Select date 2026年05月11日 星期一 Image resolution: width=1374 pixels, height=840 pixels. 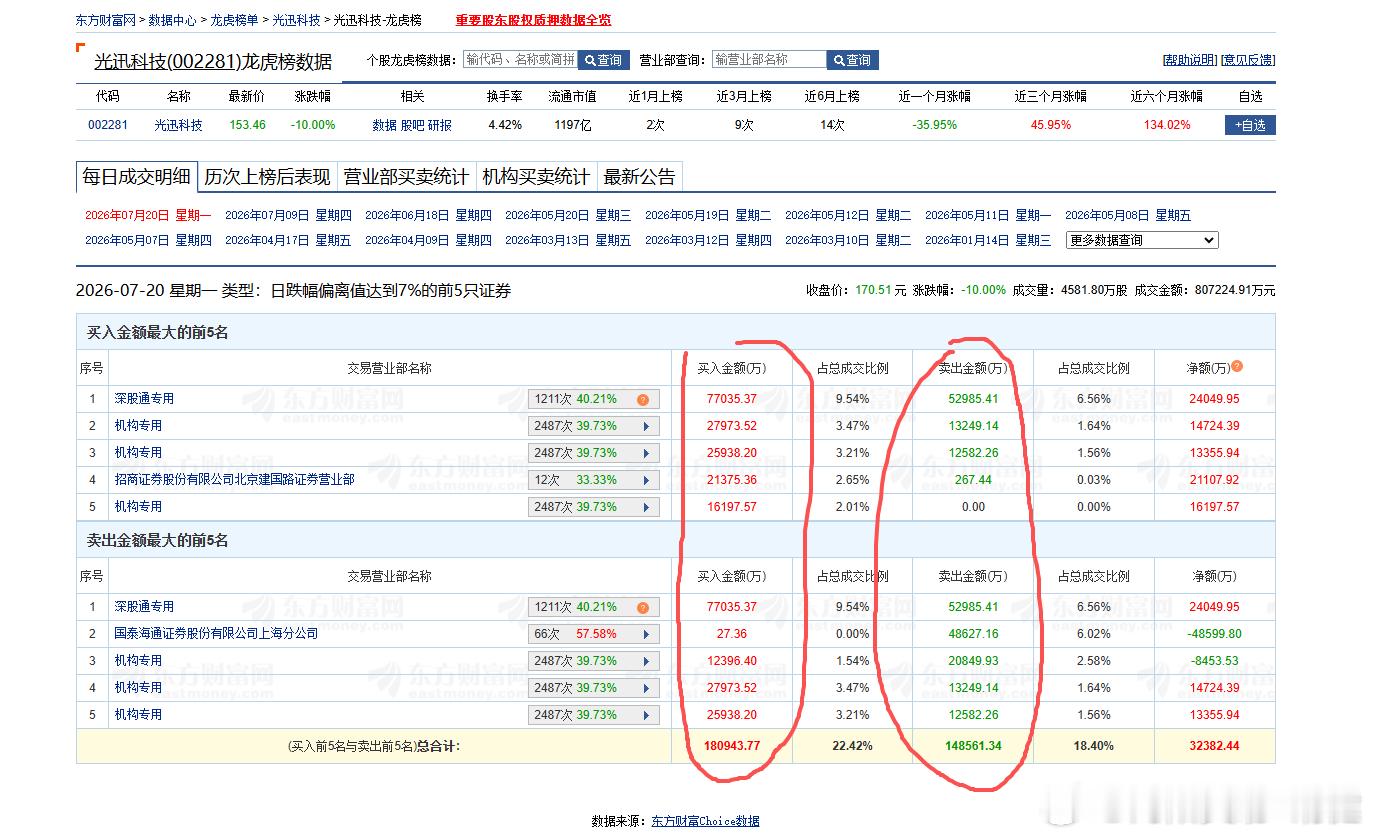click(988, 215)
